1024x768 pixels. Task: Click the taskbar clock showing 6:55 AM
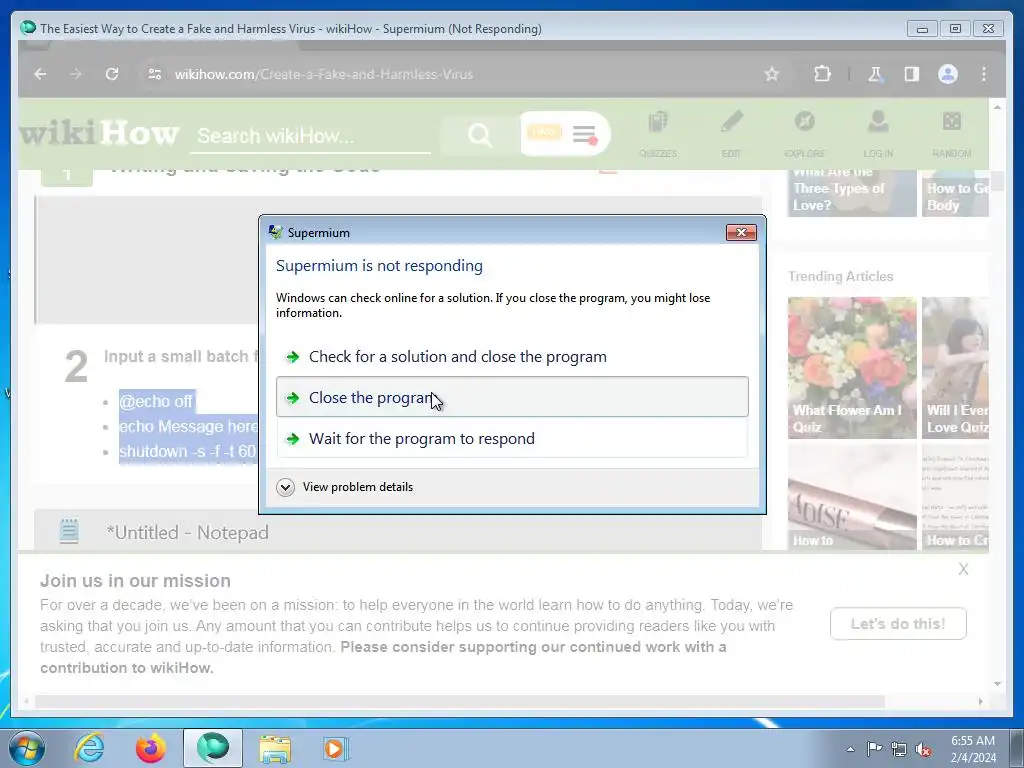click(x=973, y=749)
